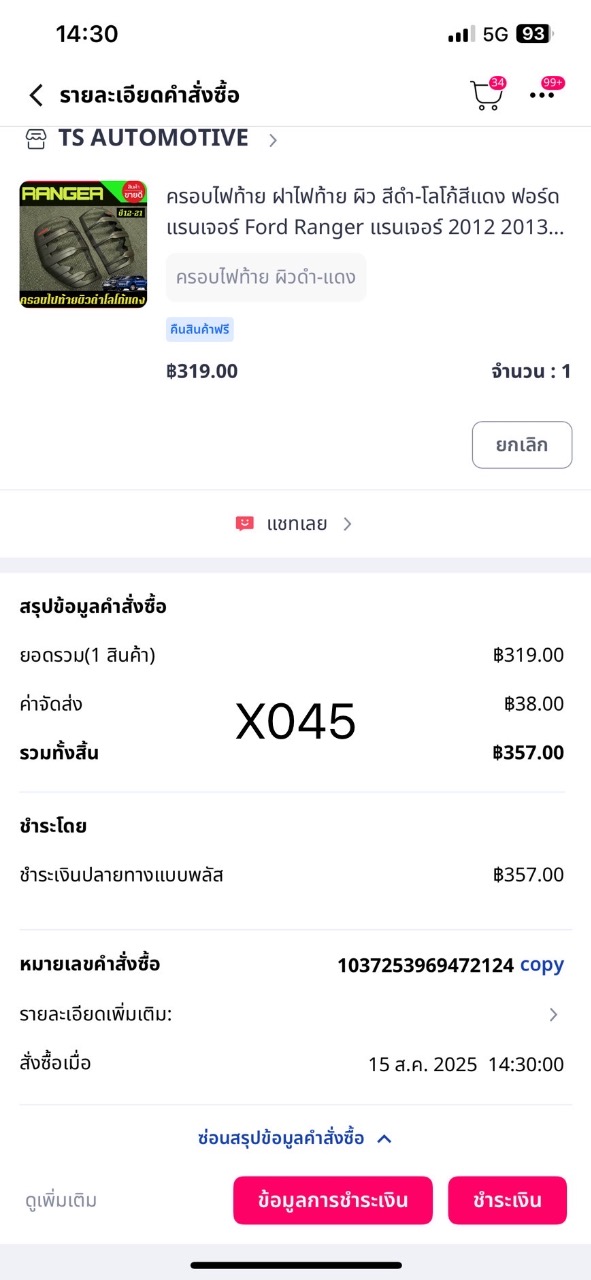
Task: Open the Ranger tail light product thumbnail
Action: coord(83,244)
